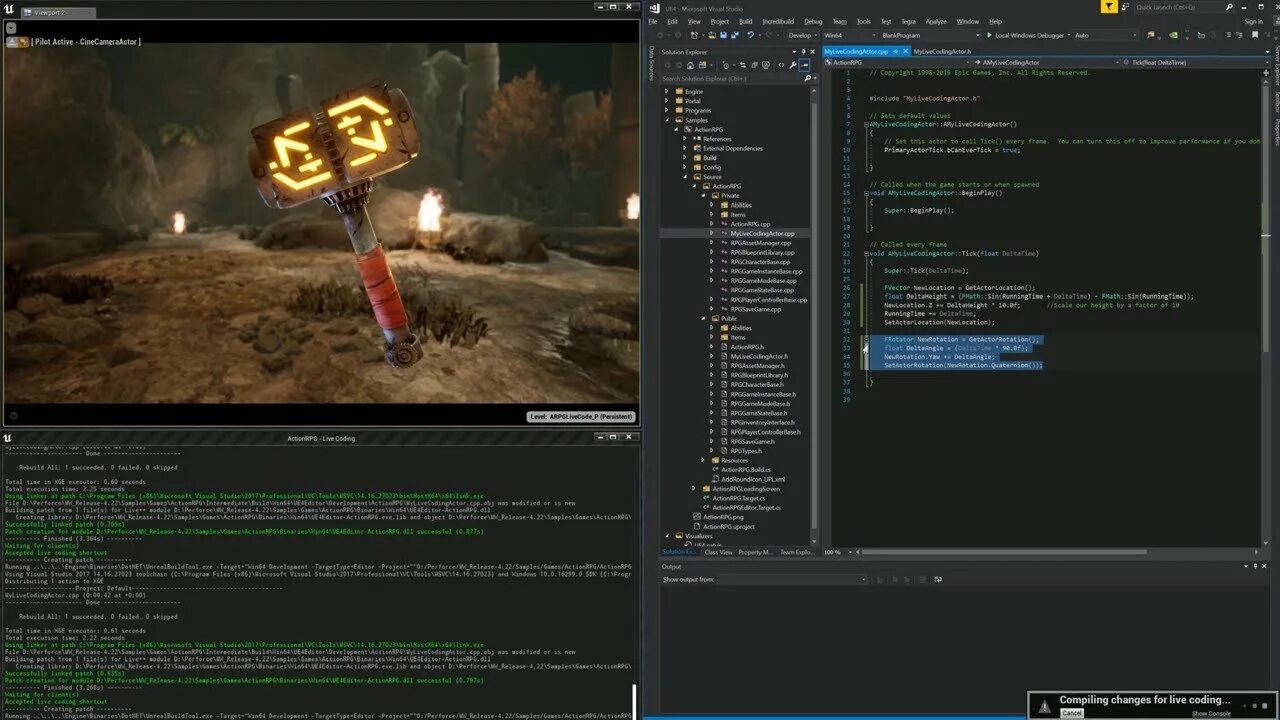Image resolution: width=1280 pixels, height=720 pixels.
Task: Collapse the outline toggle beside Tick function
Action: pyautogui.click(x=866, y=253)
